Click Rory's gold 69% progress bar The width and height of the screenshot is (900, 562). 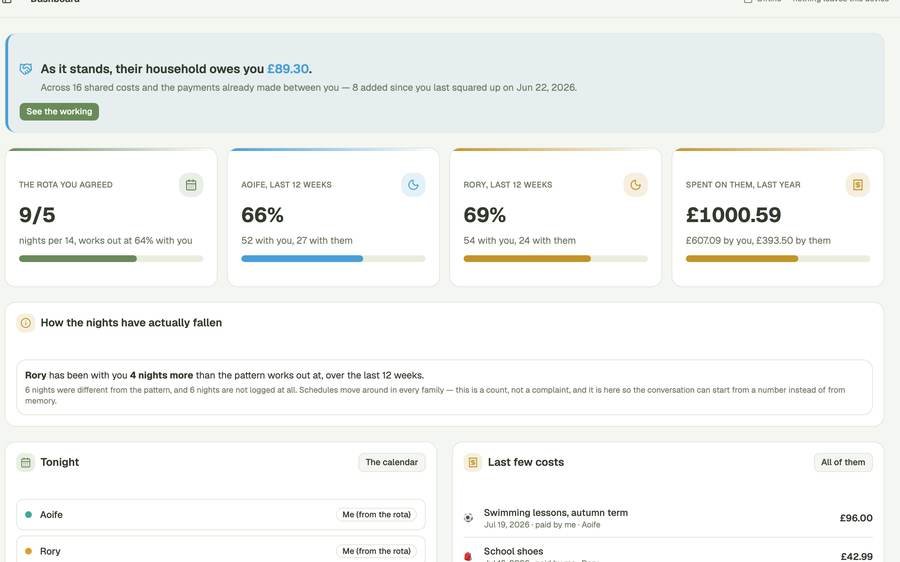coord(555,259)
